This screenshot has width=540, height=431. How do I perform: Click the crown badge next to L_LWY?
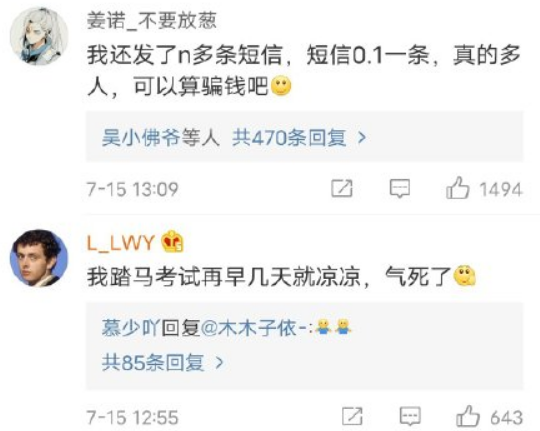173,242
